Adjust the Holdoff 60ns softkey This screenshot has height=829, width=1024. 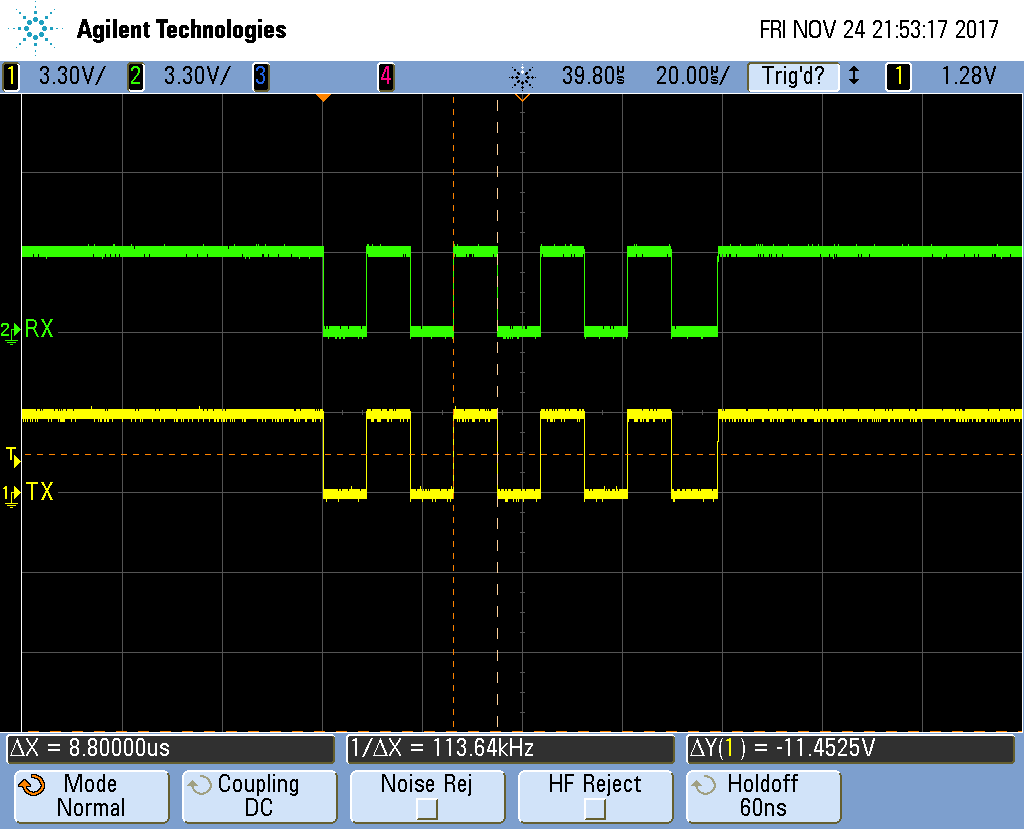click(763, 796)
